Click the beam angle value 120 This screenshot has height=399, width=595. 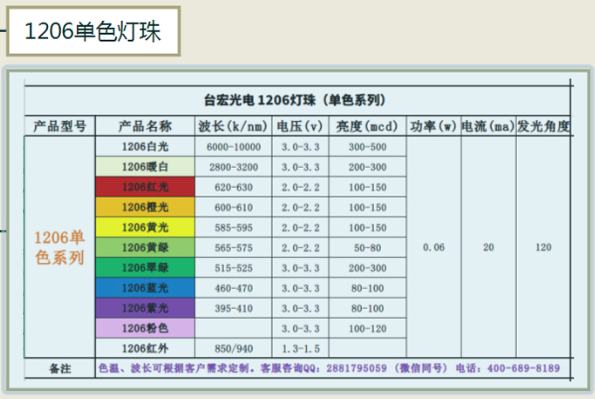pos(543,247)
